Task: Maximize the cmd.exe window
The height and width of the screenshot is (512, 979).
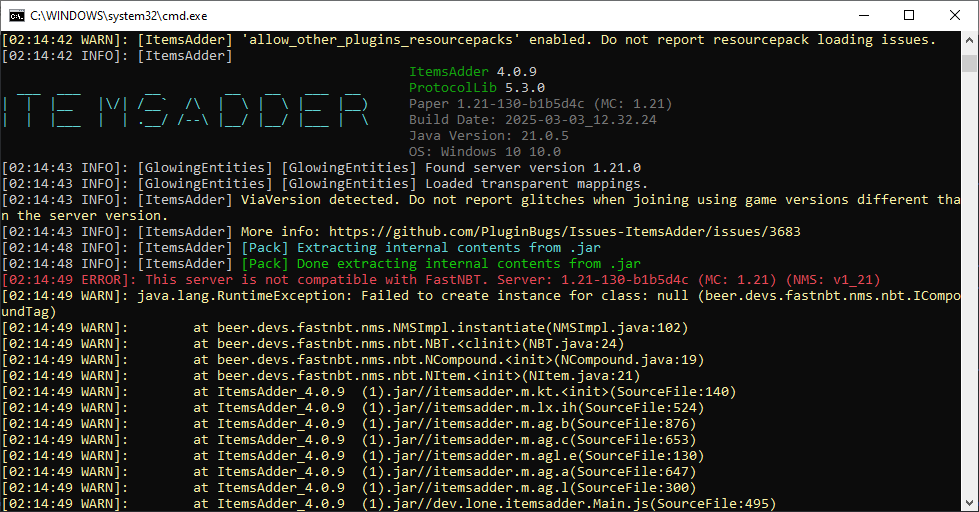Action: pos(909,16)
